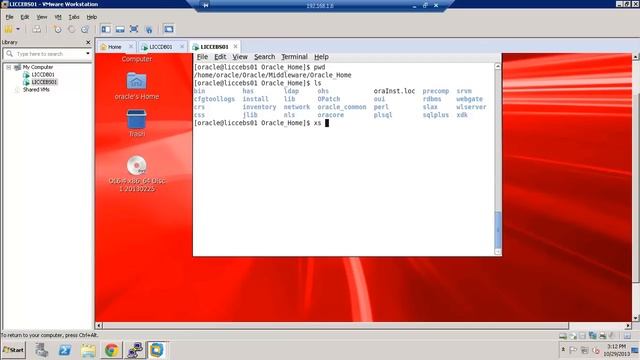Show hidden system tray icons arrow
Viewport: 640px width, 360px height.
click(563, 350)
